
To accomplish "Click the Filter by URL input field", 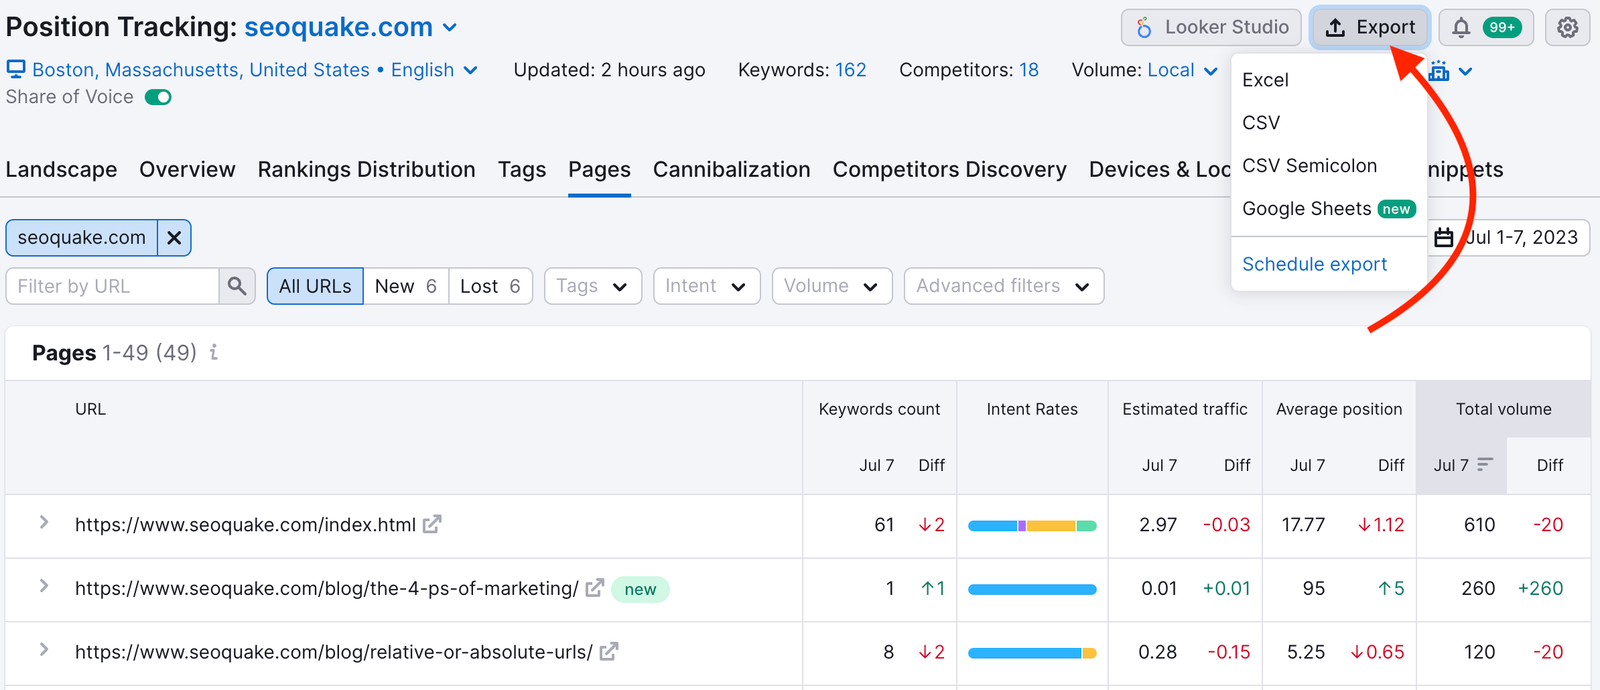I will point(112,286).
